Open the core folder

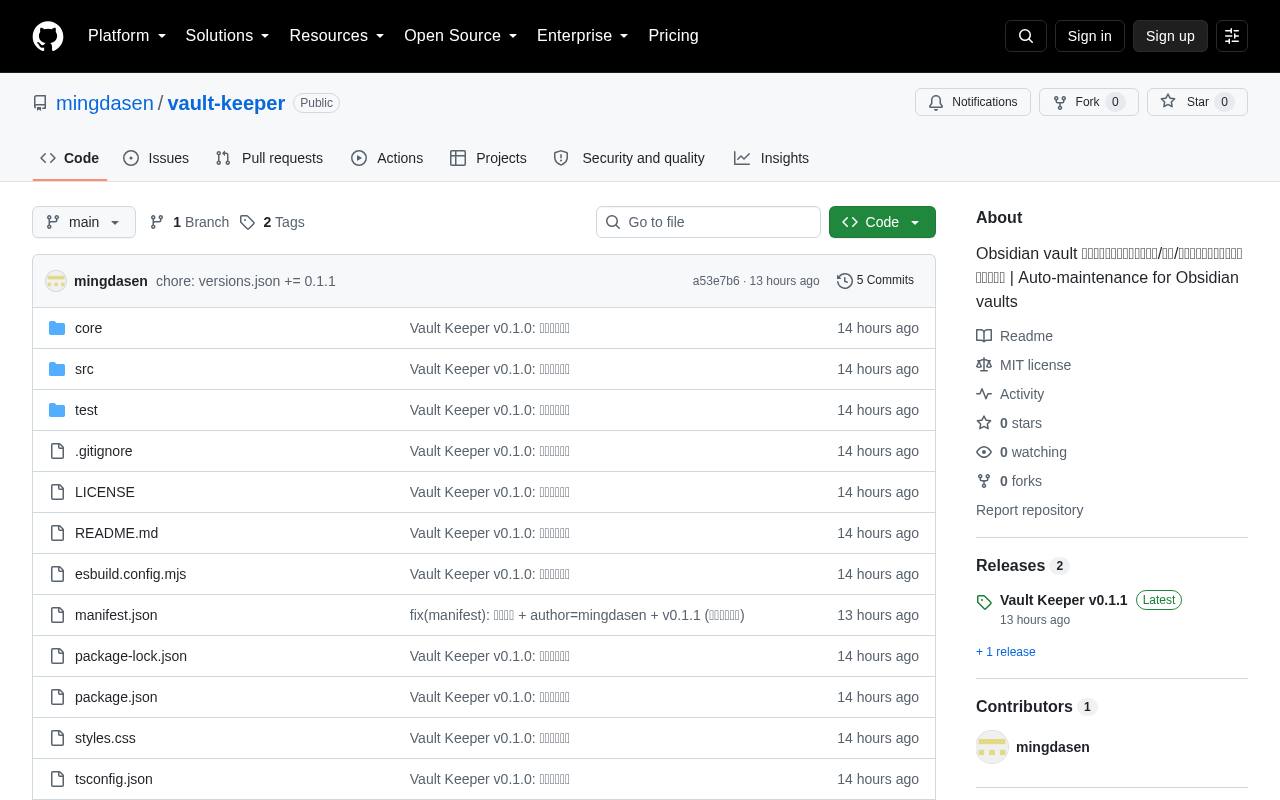[88, 328]
